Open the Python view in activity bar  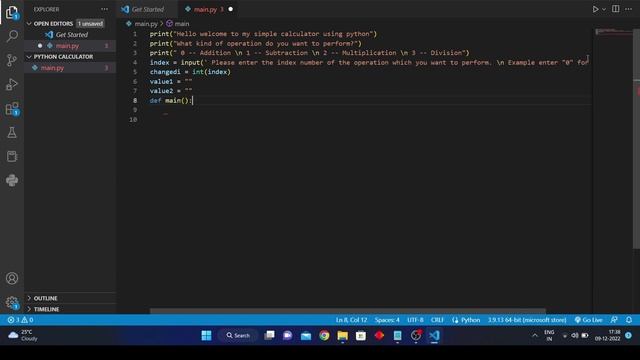[x=12, y=180]
